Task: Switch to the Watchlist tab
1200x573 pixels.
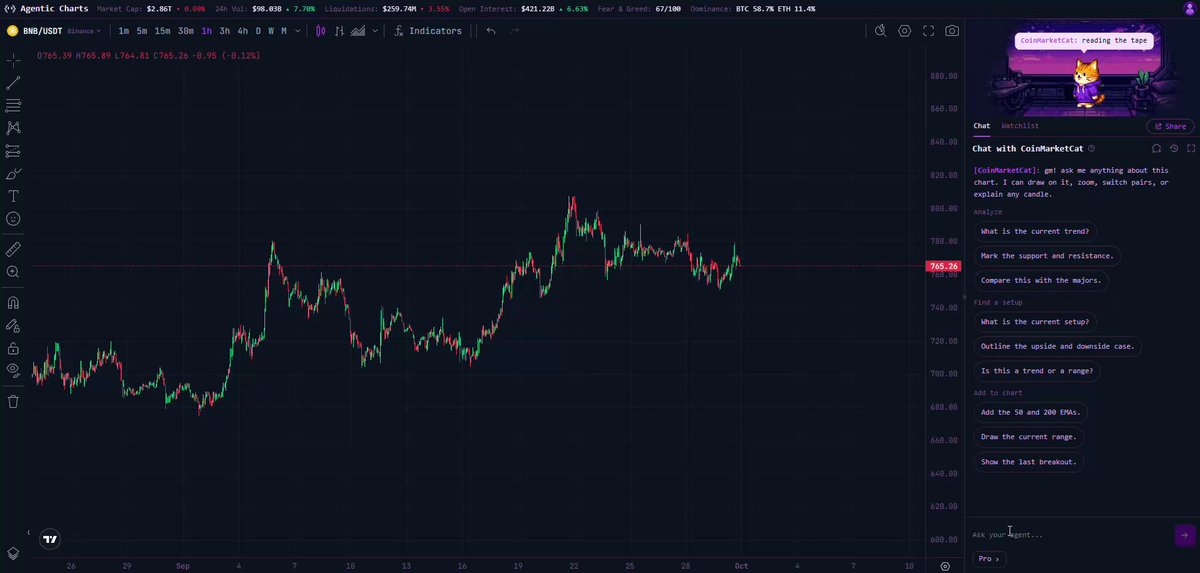Action: point(1020,126)
